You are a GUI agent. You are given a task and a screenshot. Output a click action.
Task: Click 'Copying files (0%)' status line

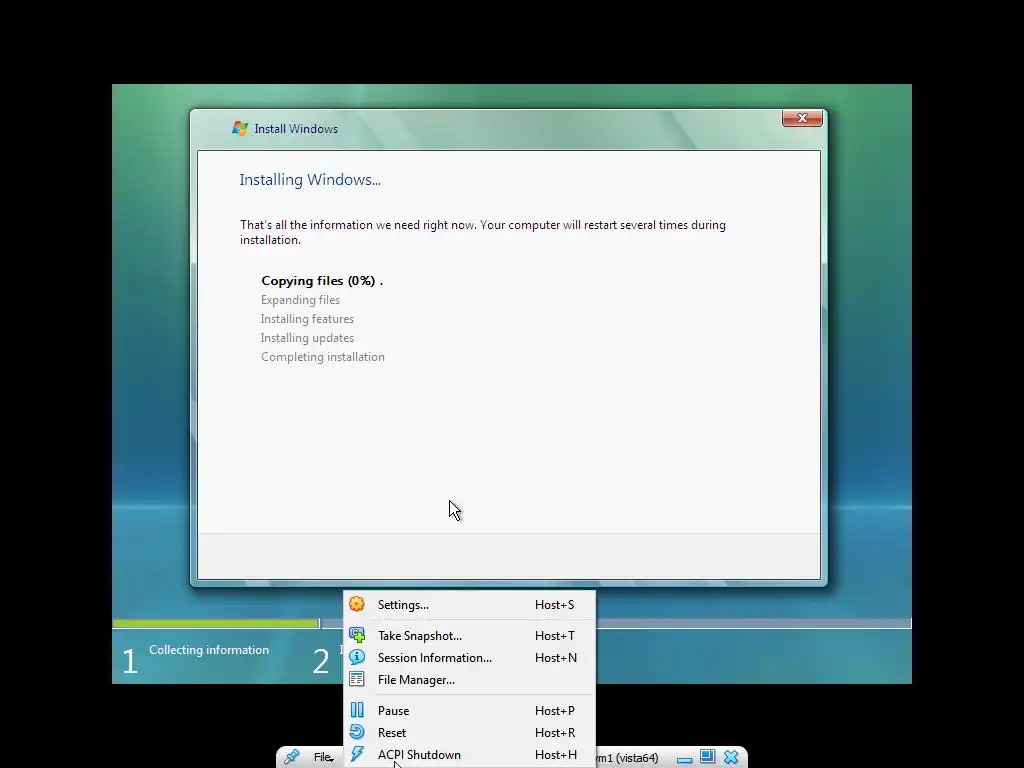[x=322, y=281]
